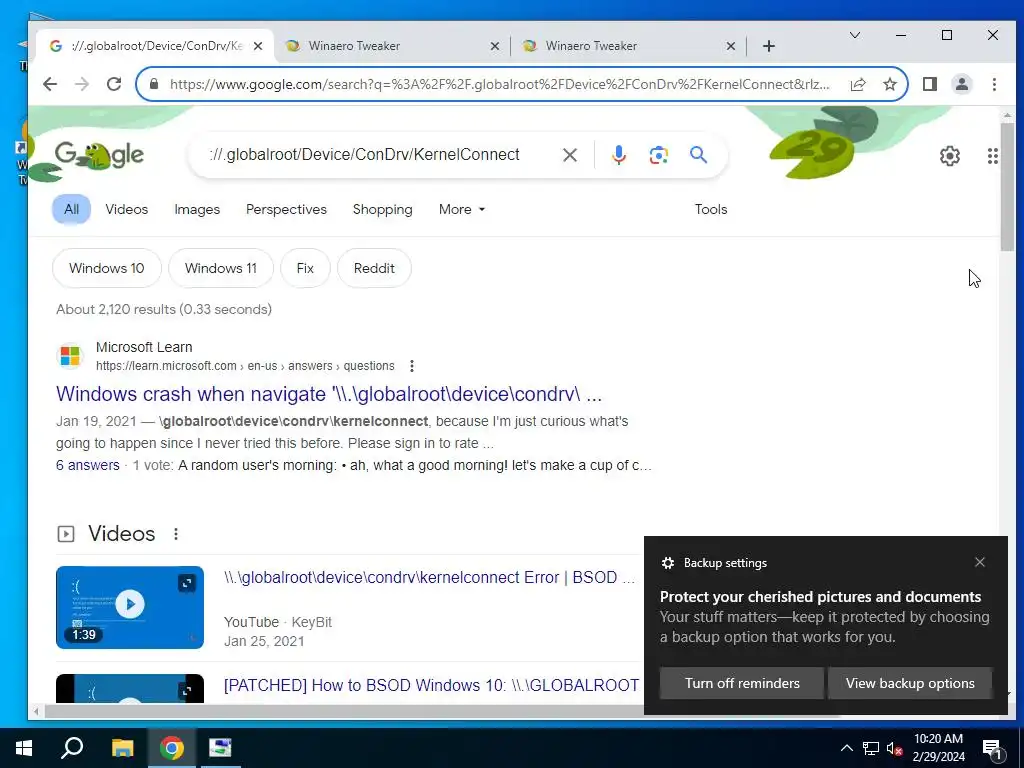Show hidden system tray icons
This screenshot has width=1024, height=768.
click(846, 748)
